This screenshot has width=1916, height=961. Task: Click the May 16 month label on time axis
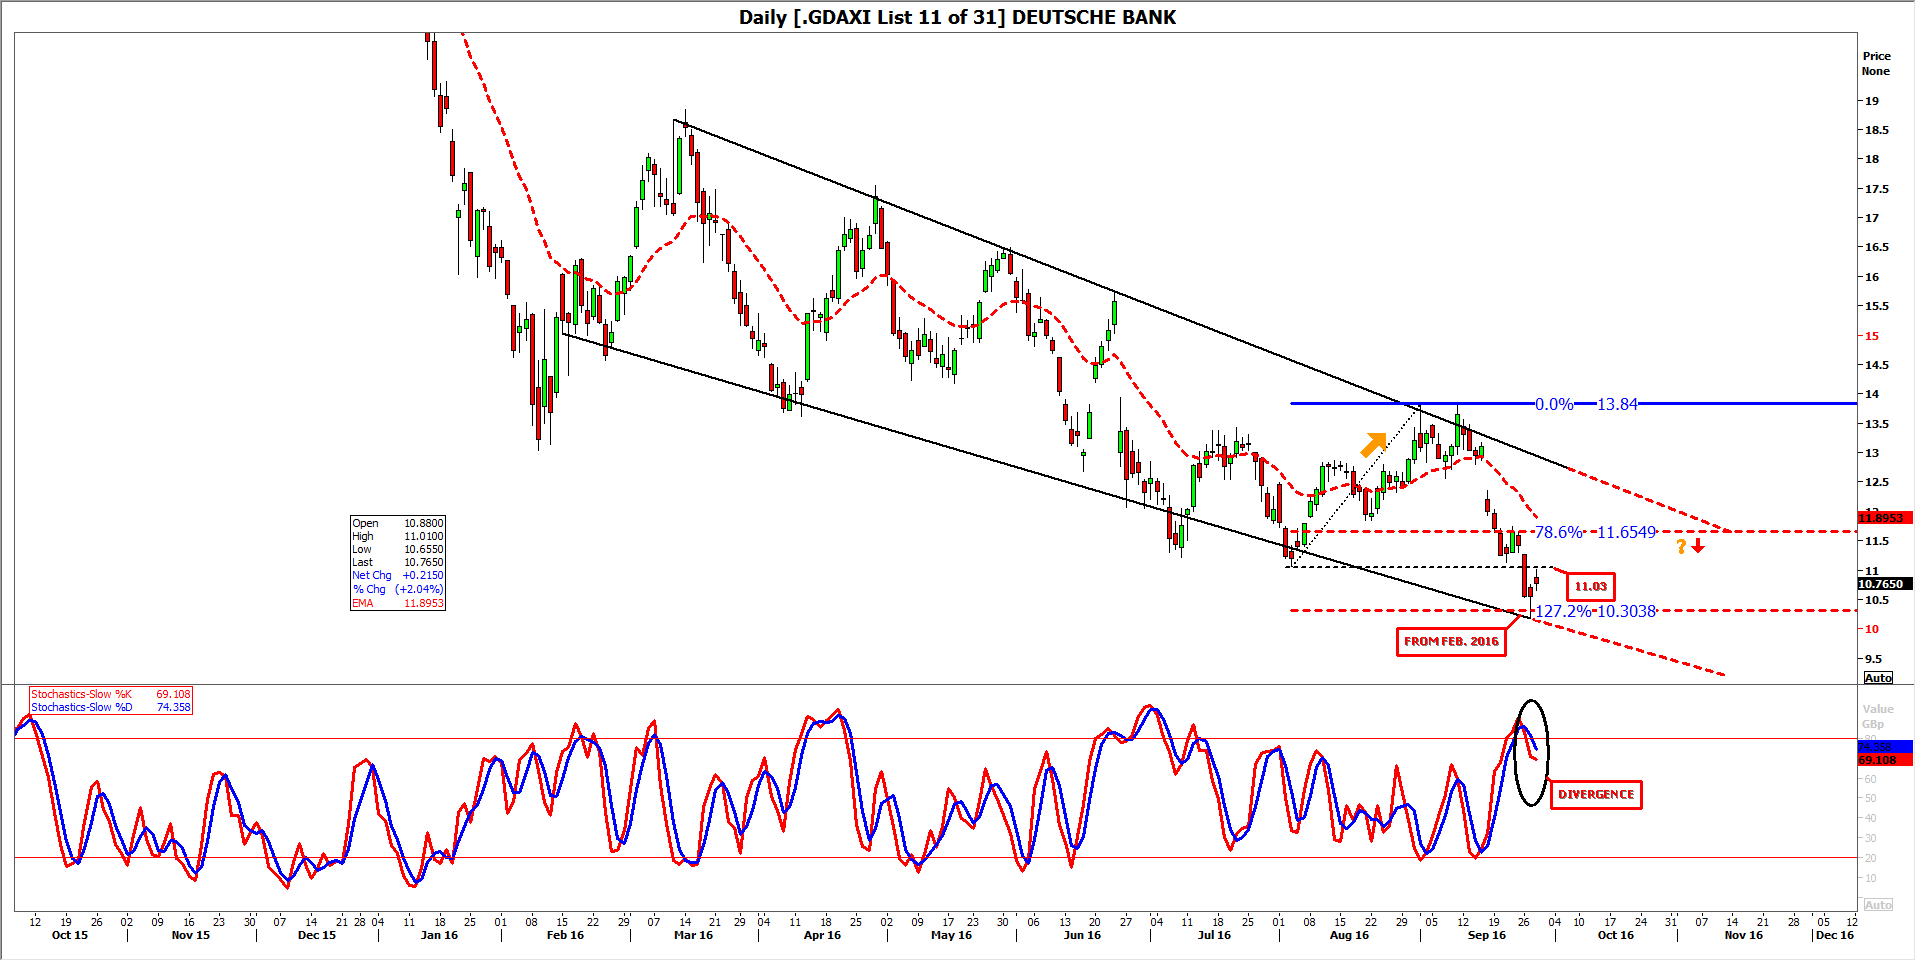point(951,935)
